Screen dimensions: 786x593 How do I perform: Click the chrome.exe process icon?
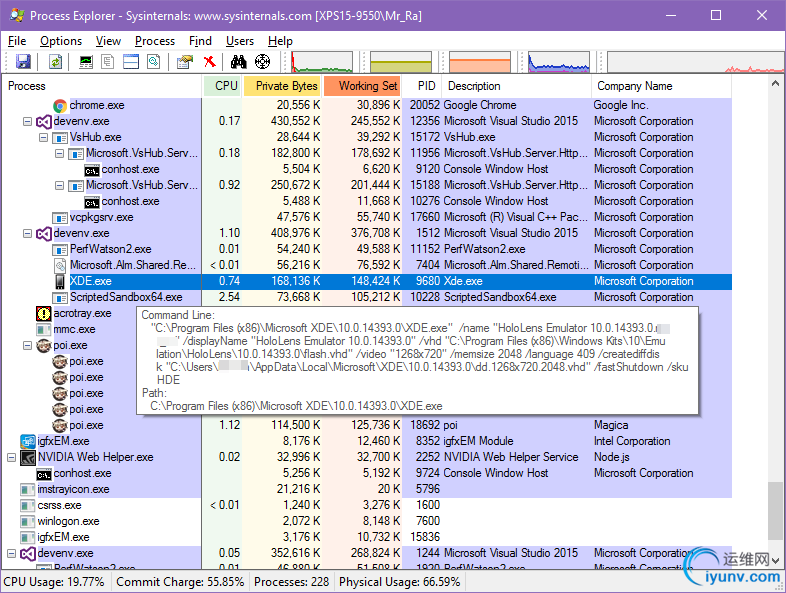pos(60,105)
